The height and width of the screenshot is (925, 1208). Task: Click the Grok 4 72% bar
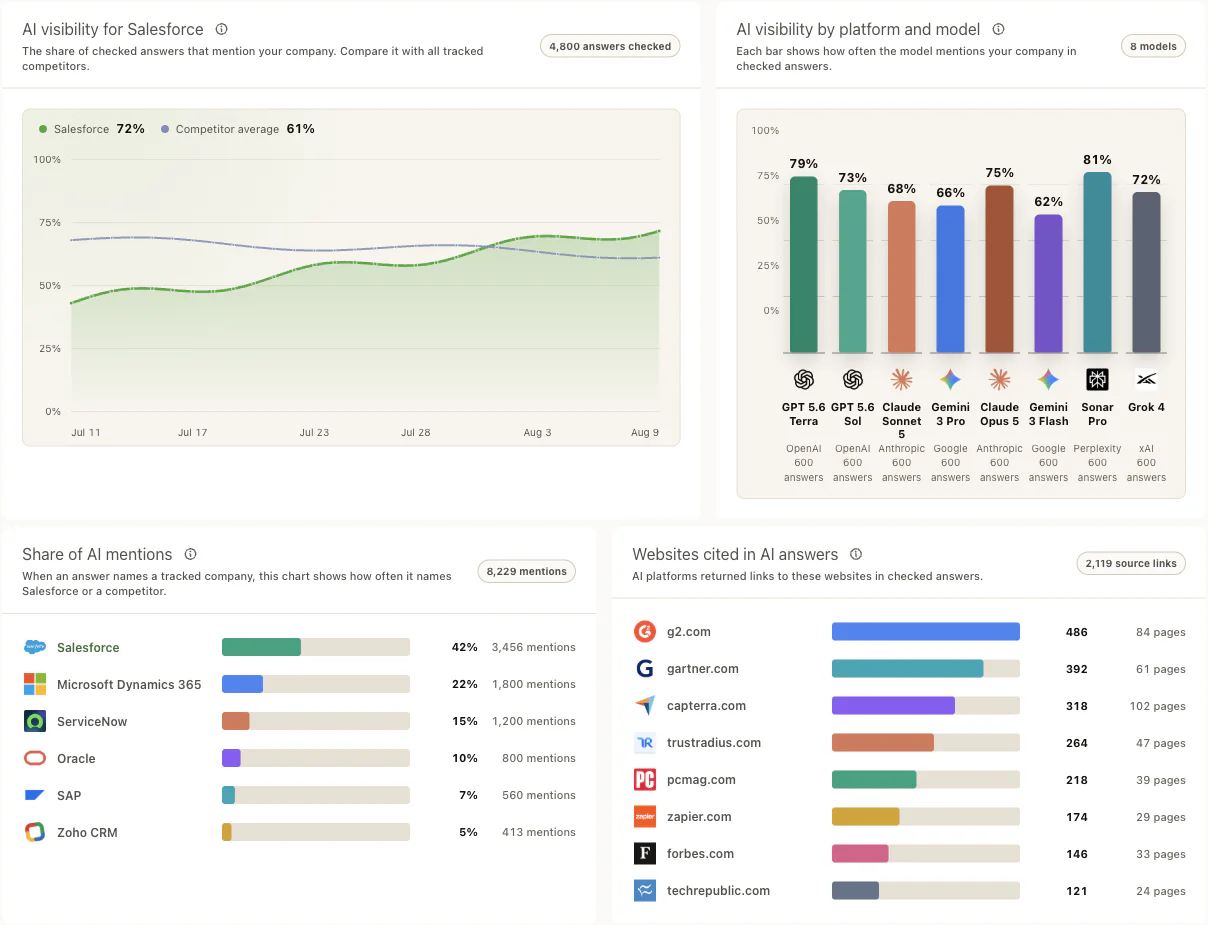1146,273
